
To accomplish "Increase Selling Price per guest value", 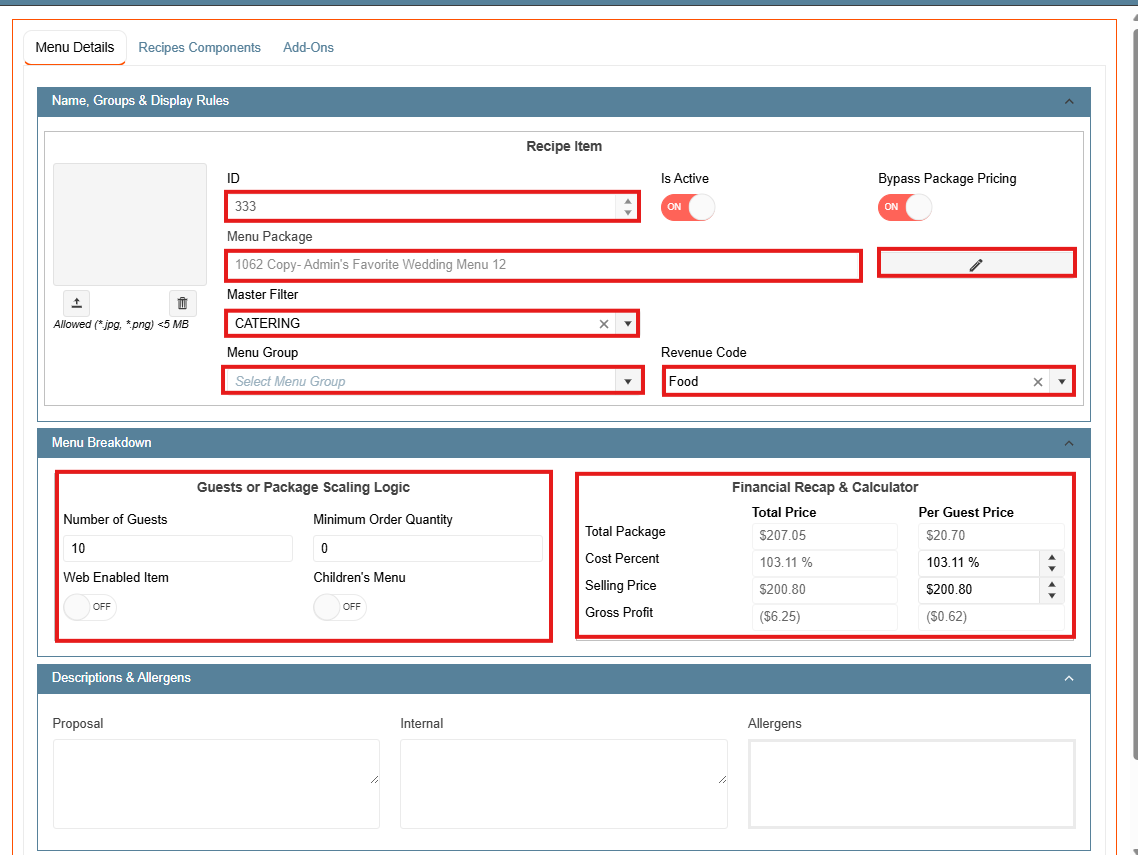I will tap(1052, 584).
